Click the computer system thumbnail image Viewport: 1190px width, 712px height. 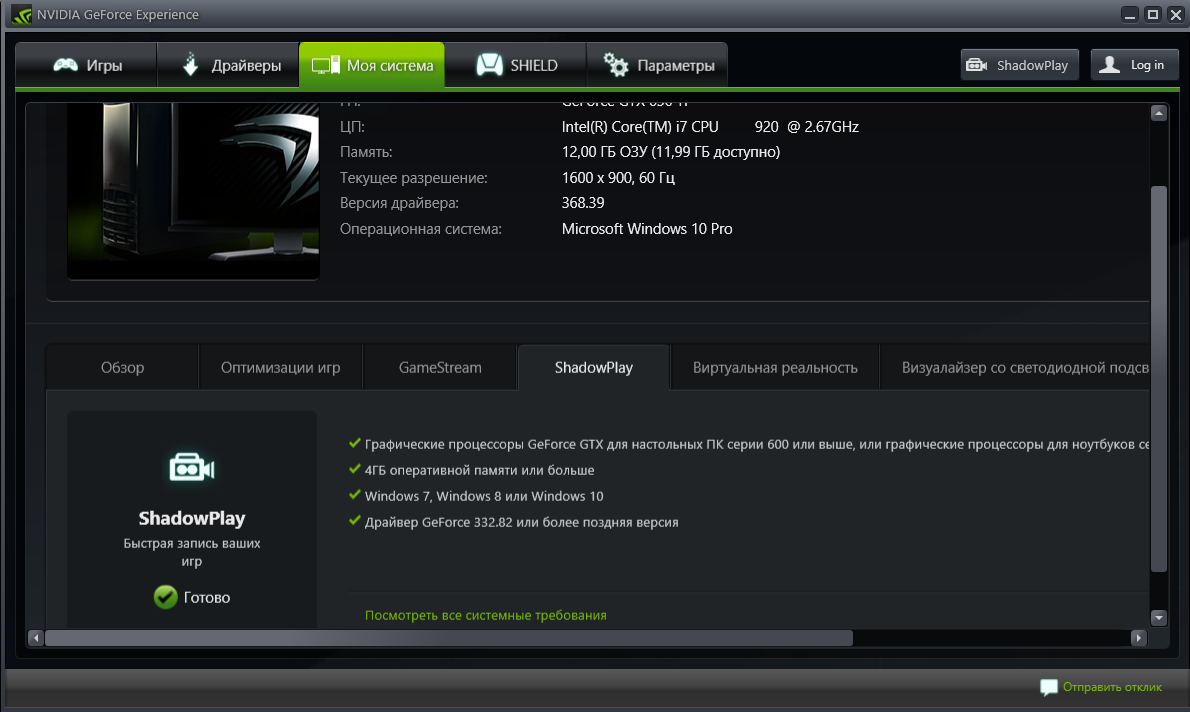point(193,191)
